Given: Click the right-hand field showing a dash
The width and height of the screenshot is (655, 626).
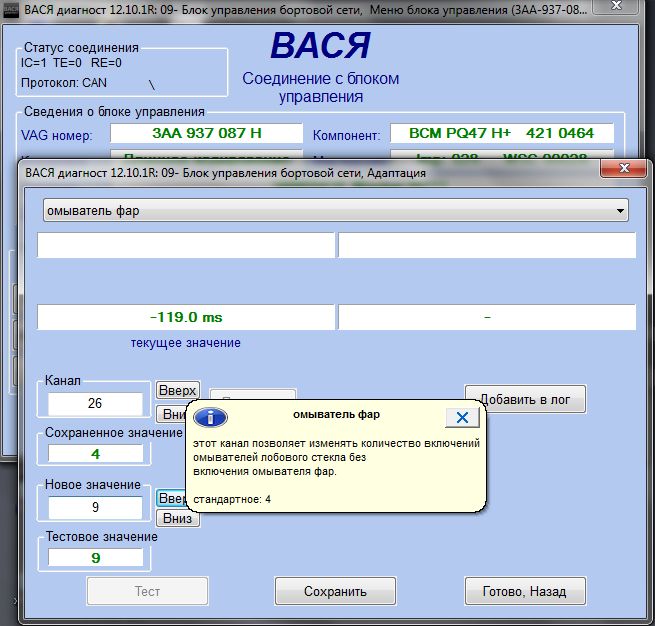Looking at the screenshot, I should [487, 317].
